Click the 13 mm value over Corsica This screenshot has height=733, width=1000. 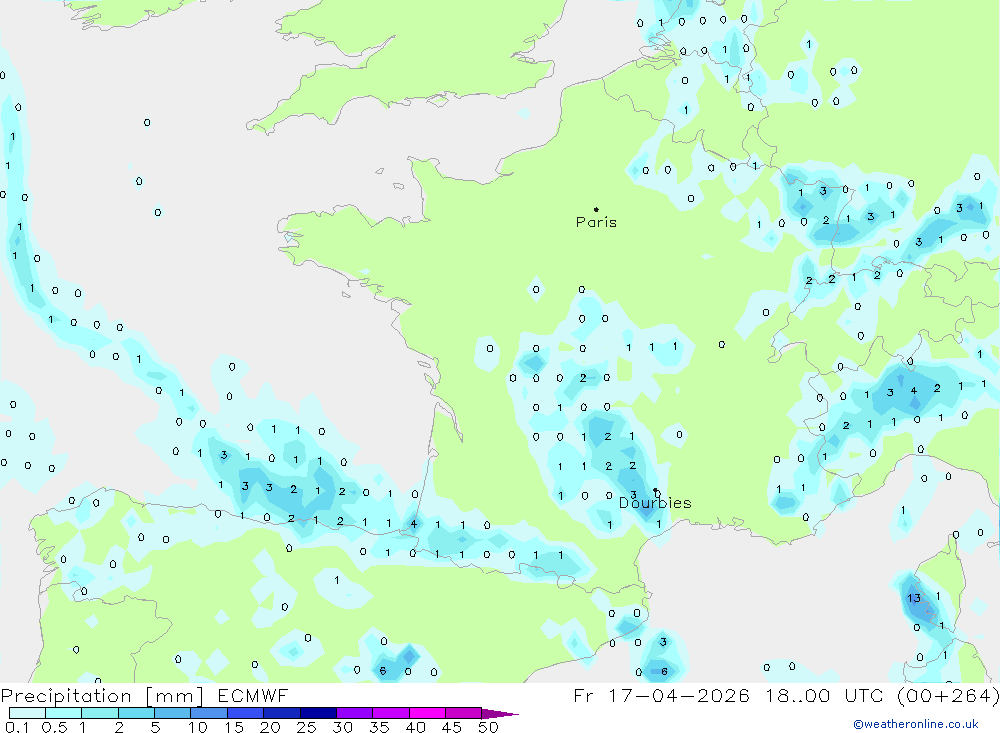(x=914, y=598)
